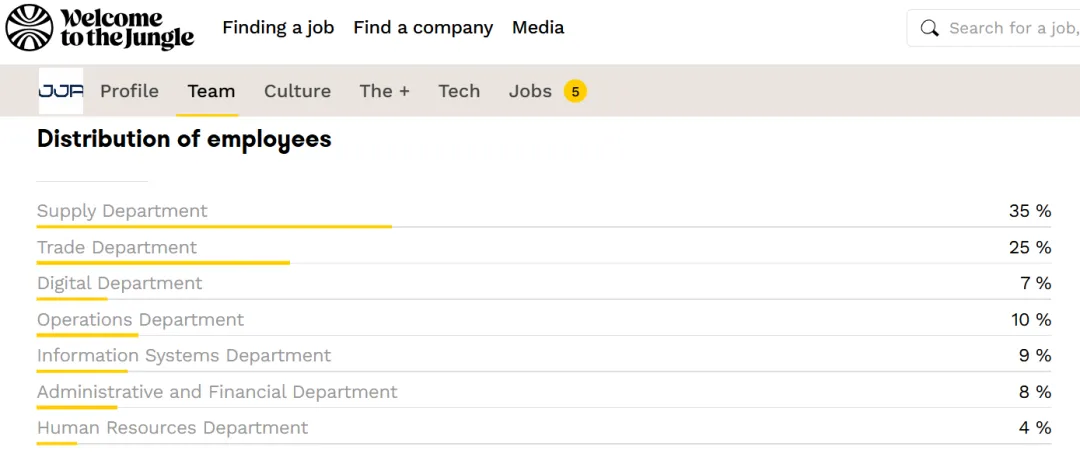Open the Finding a job menu

(278, 28)
